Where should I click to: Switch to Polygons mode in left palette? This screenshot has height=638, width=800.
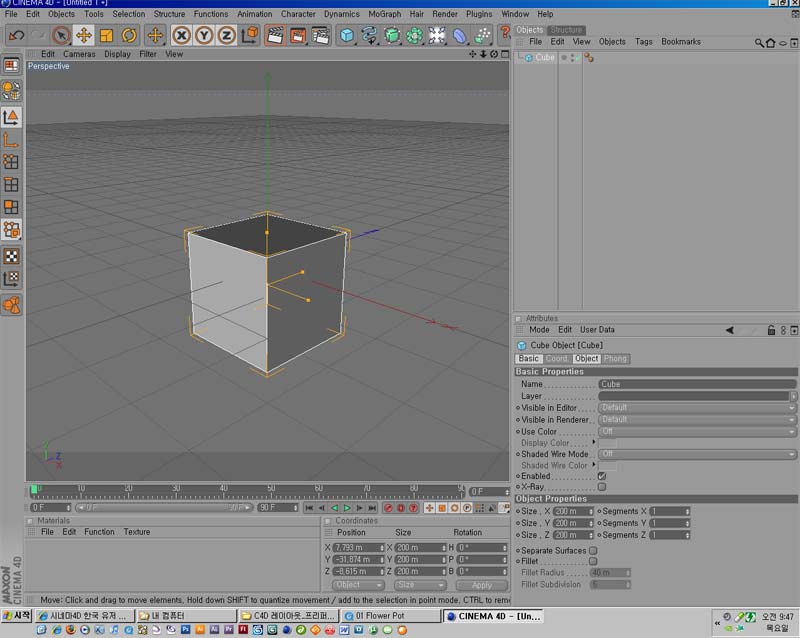coord(11,207)
